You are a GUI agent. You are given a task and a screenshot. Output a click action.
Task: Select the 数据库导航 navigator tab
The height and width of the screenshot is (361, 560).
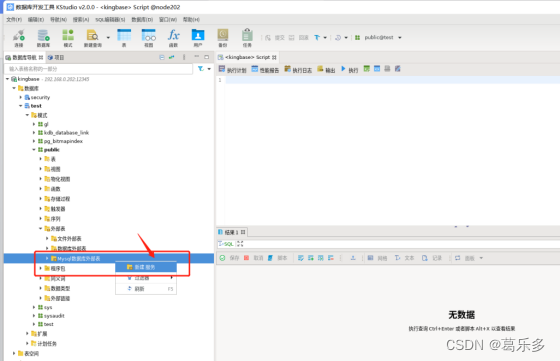click(24, 57)
